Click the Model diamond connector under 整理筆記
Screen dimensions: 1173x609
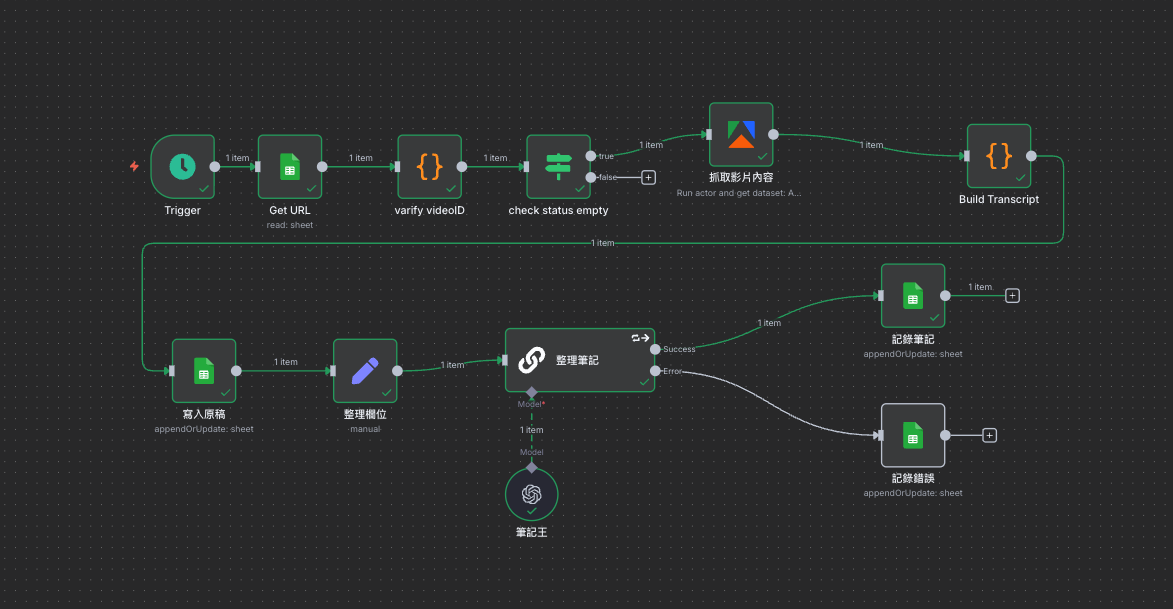pos(531,392)
